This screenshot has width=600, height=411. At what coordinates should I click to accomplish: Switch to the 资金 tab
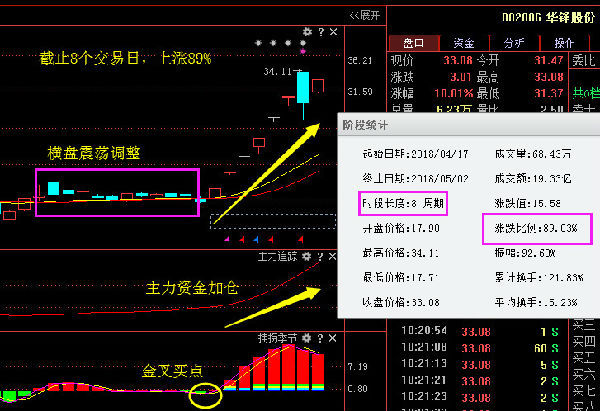click(x=464, y=43)
